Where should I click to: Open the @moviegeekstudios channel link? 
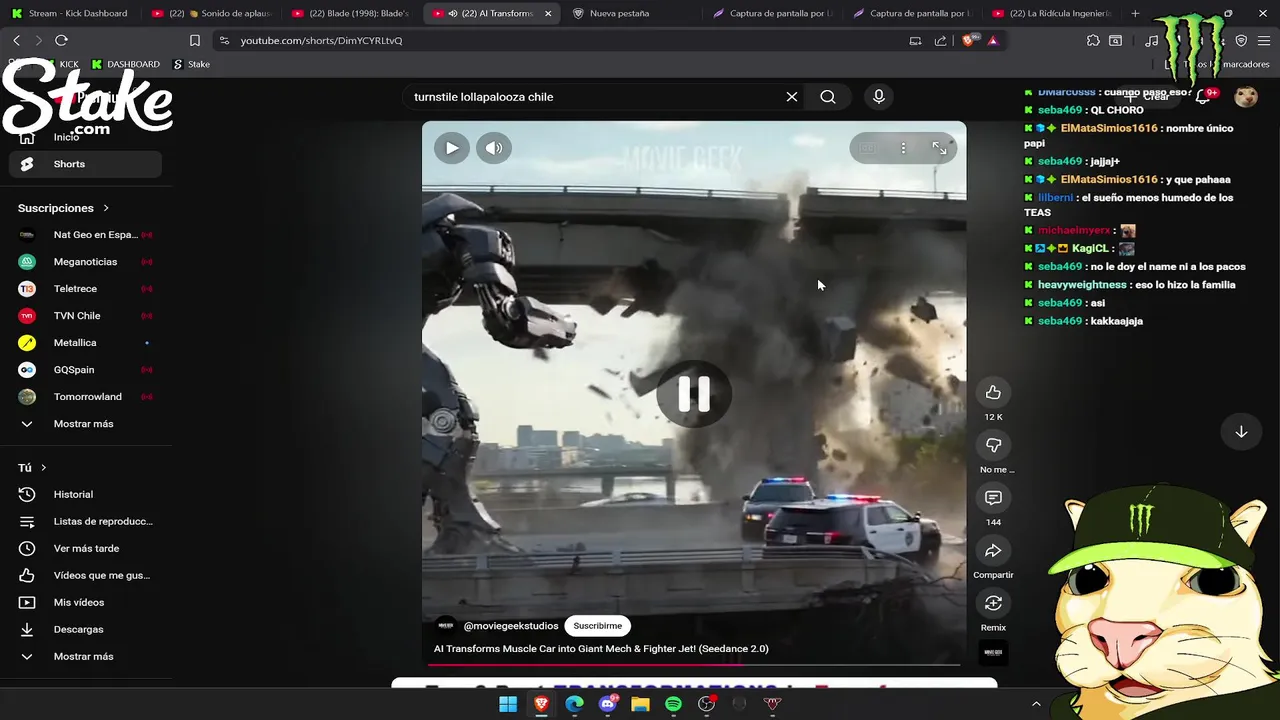click(x=511, y=626)
